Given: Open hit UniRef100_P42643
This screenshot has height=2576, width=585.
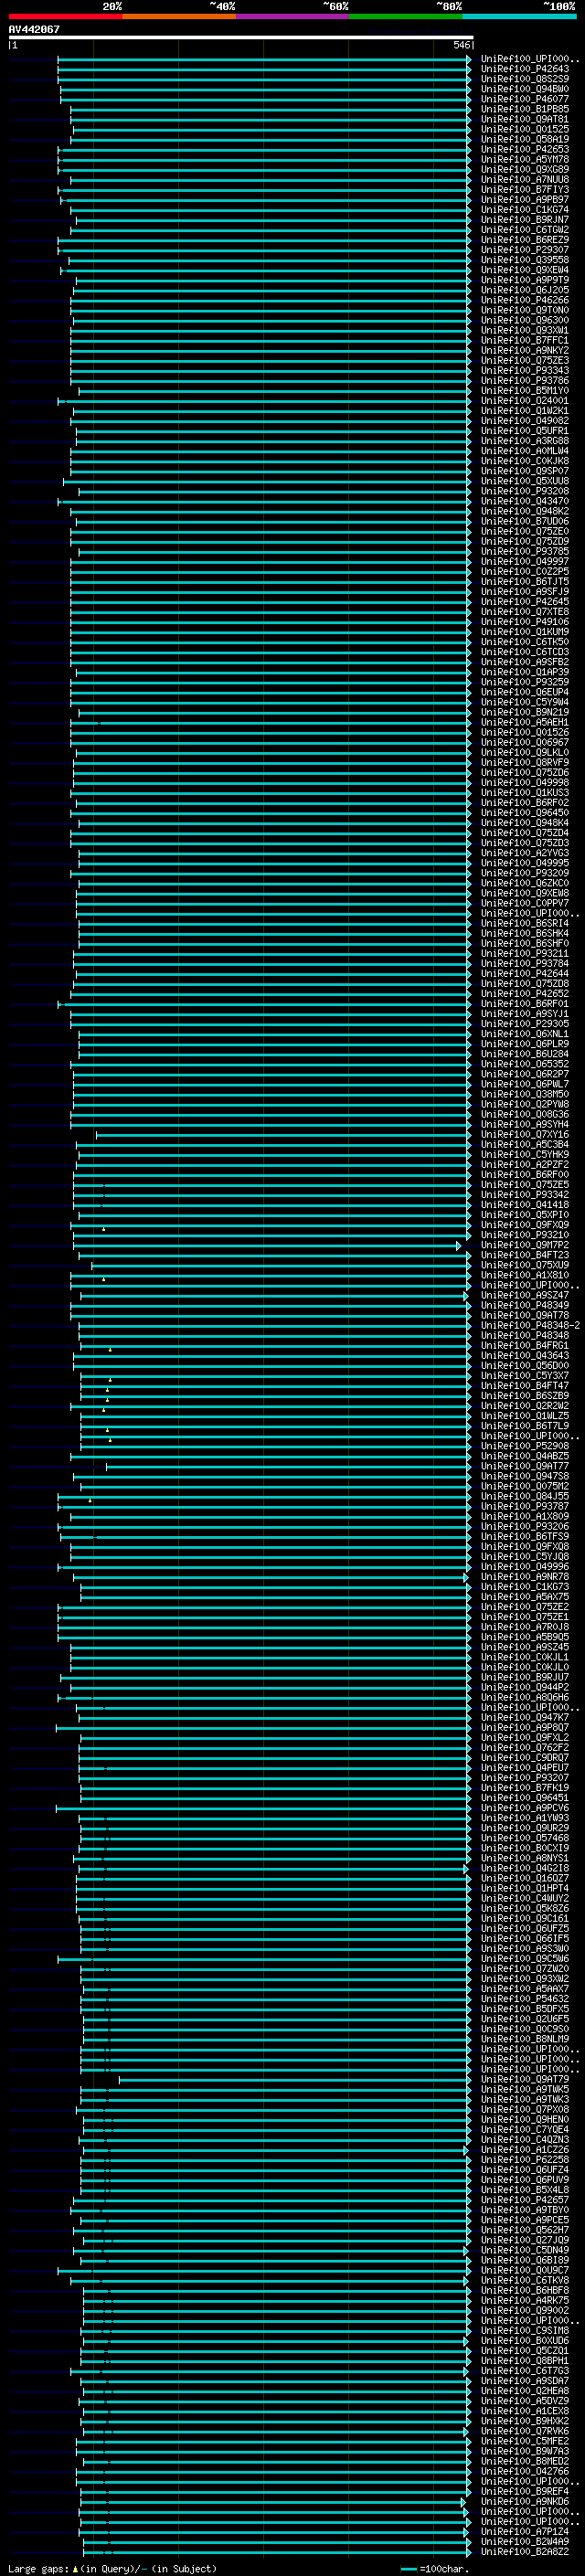Looking at the screenshot, I should coord(525,69).
